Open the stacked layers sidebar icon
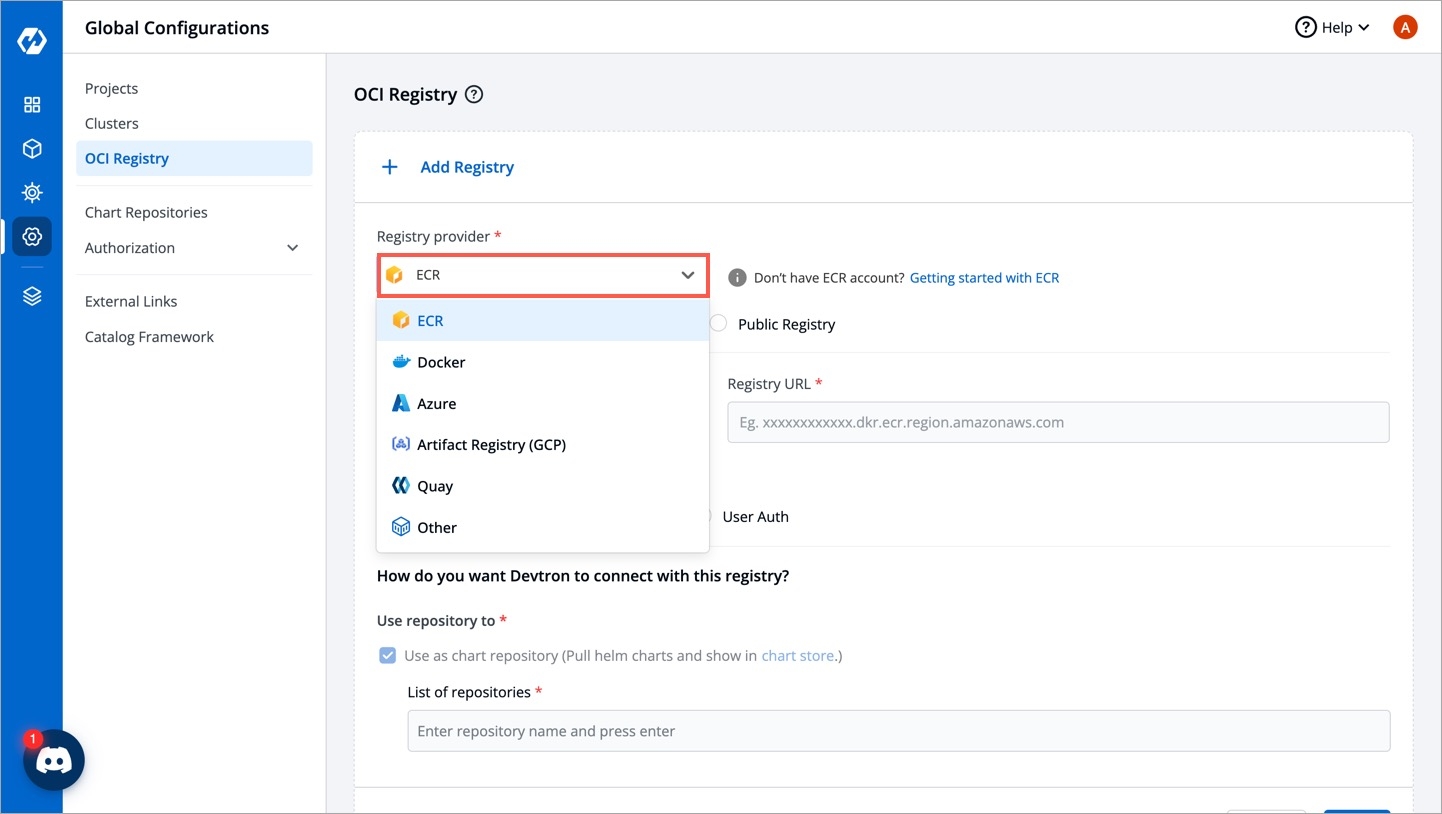Screen dimensions: 1442x814 point(32,297)
